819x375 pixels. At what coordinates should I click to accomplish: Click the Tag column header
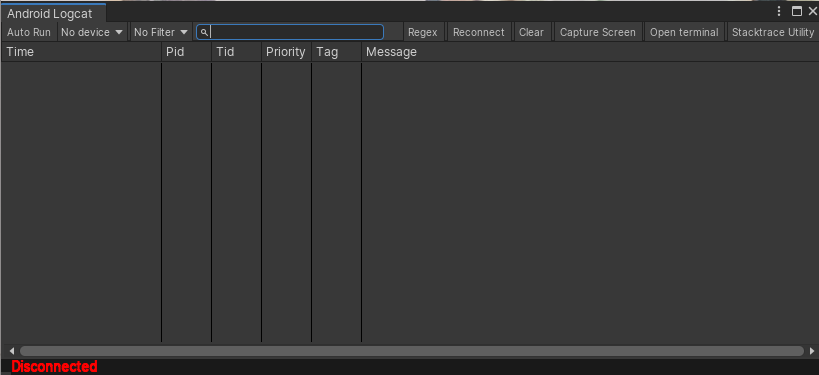coord(336,52)
